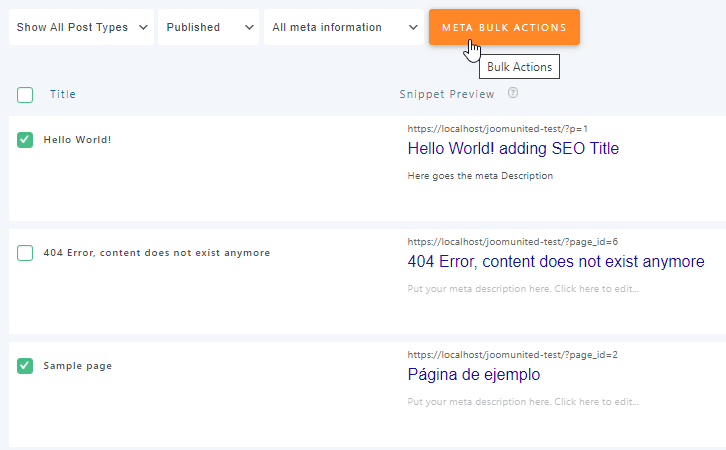This screenshot has height=450, width=726.
Task: Click the help icon beside Snippet Preview
Action: (513, 94)
